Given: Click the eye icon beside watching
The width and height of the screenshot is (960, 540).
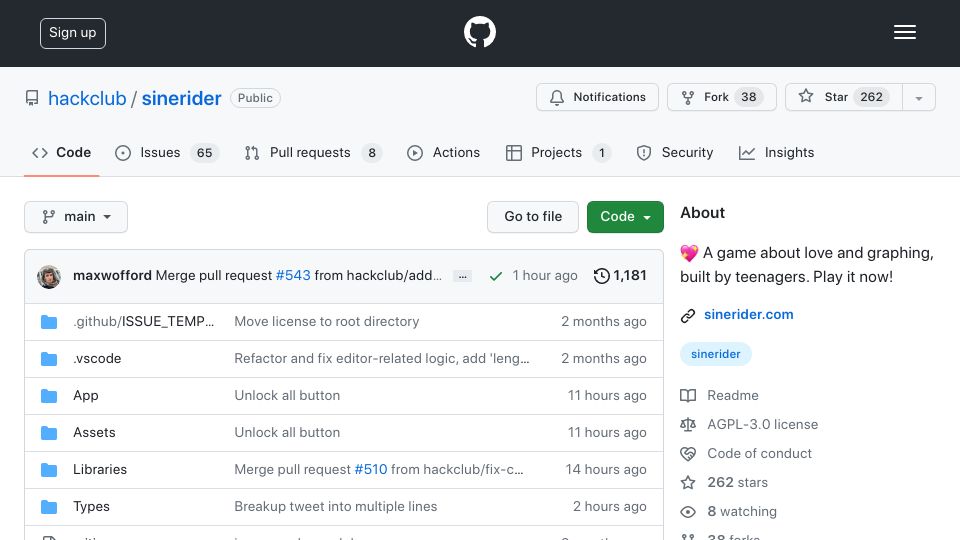Looking at the screenshot, I should coord(688,512).
